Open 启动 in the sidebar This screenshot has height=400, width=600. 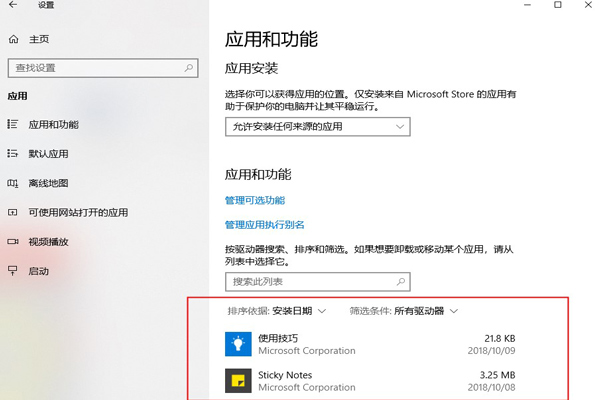39,271
